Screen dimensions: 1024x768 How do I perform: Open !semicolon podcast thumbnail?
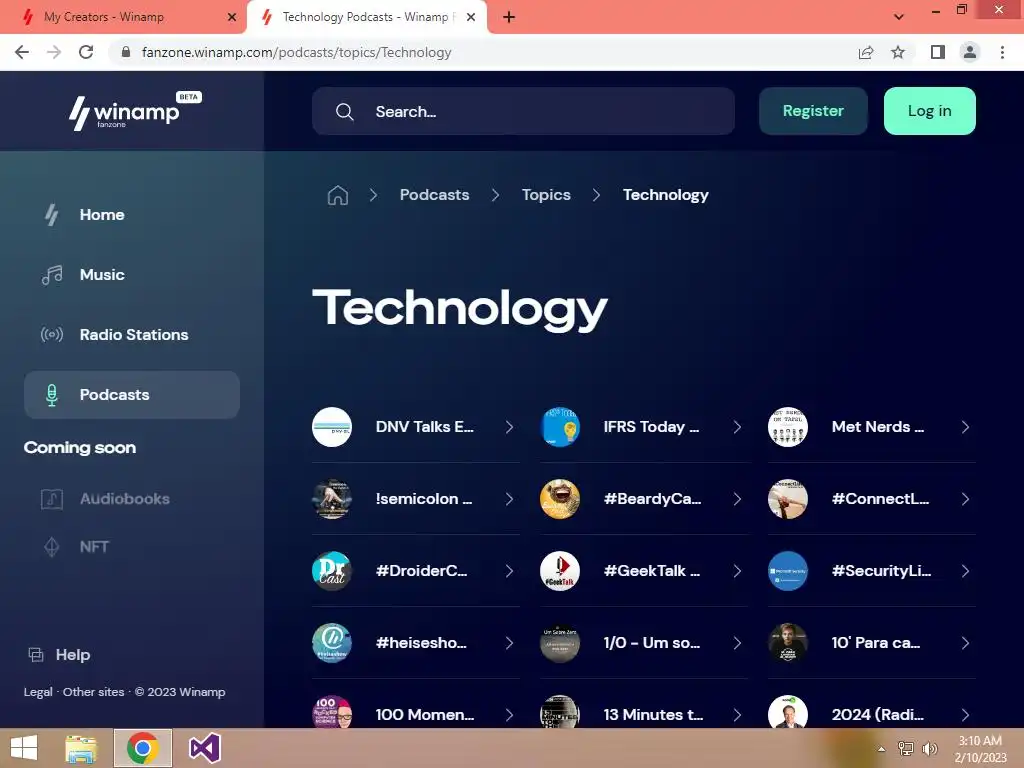pos(332,499)
